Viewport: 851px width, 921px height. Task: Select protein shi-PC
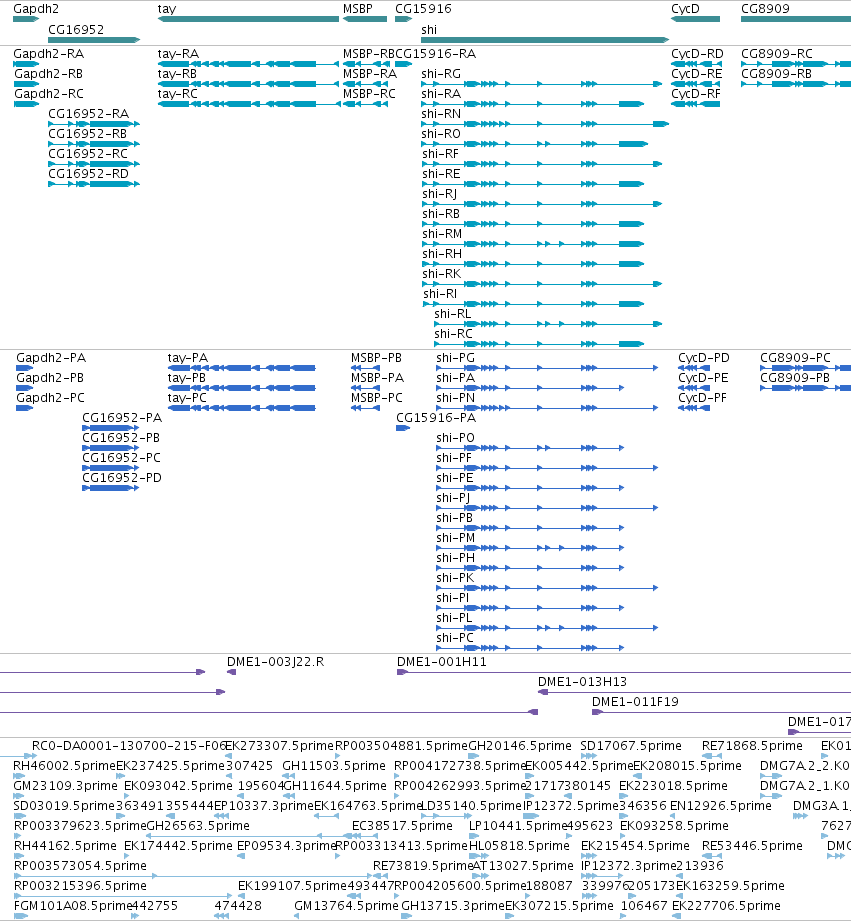(455, 637)
